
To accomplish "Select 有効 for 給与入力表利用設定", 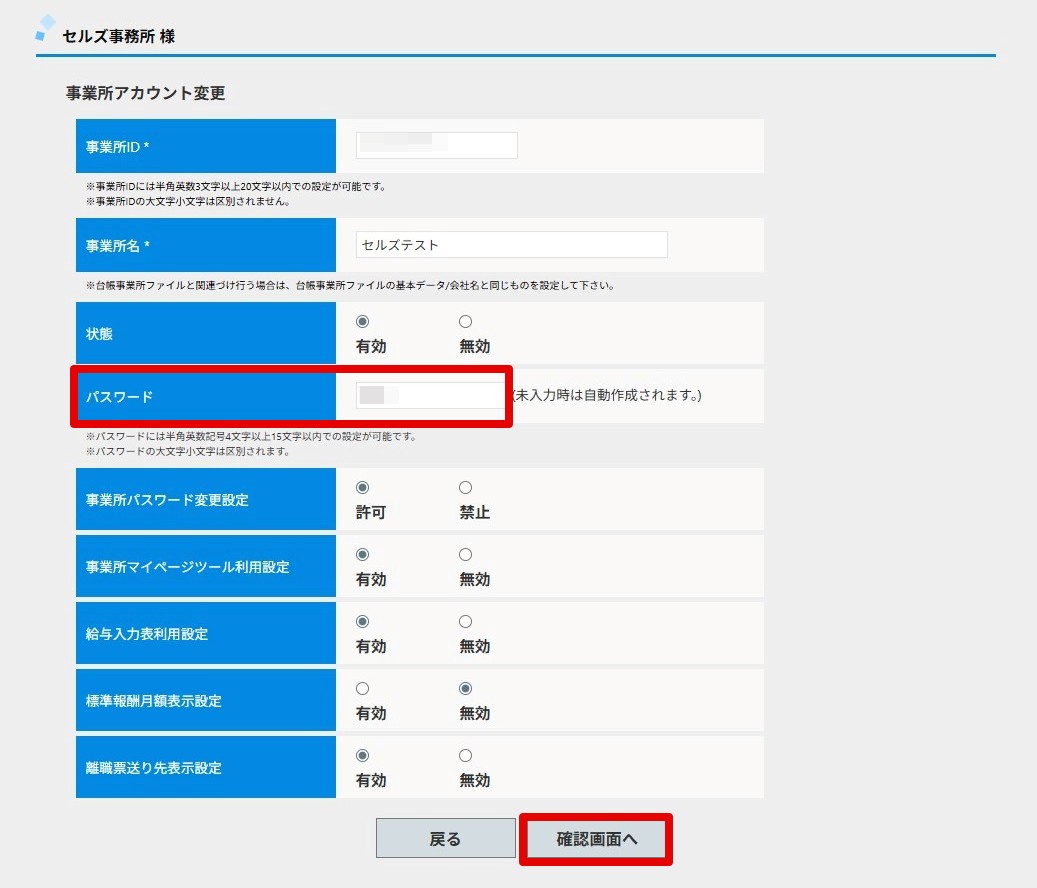I will [362, 622].
